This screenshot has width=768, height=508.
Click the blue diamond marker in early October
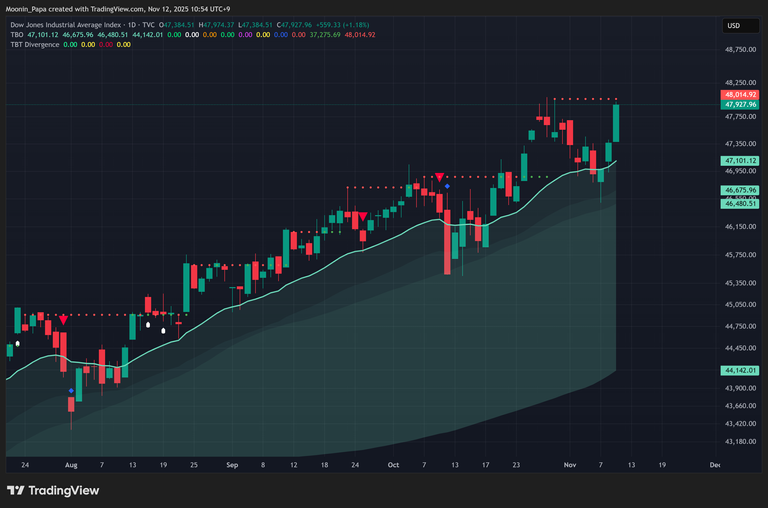click(447, 187)
